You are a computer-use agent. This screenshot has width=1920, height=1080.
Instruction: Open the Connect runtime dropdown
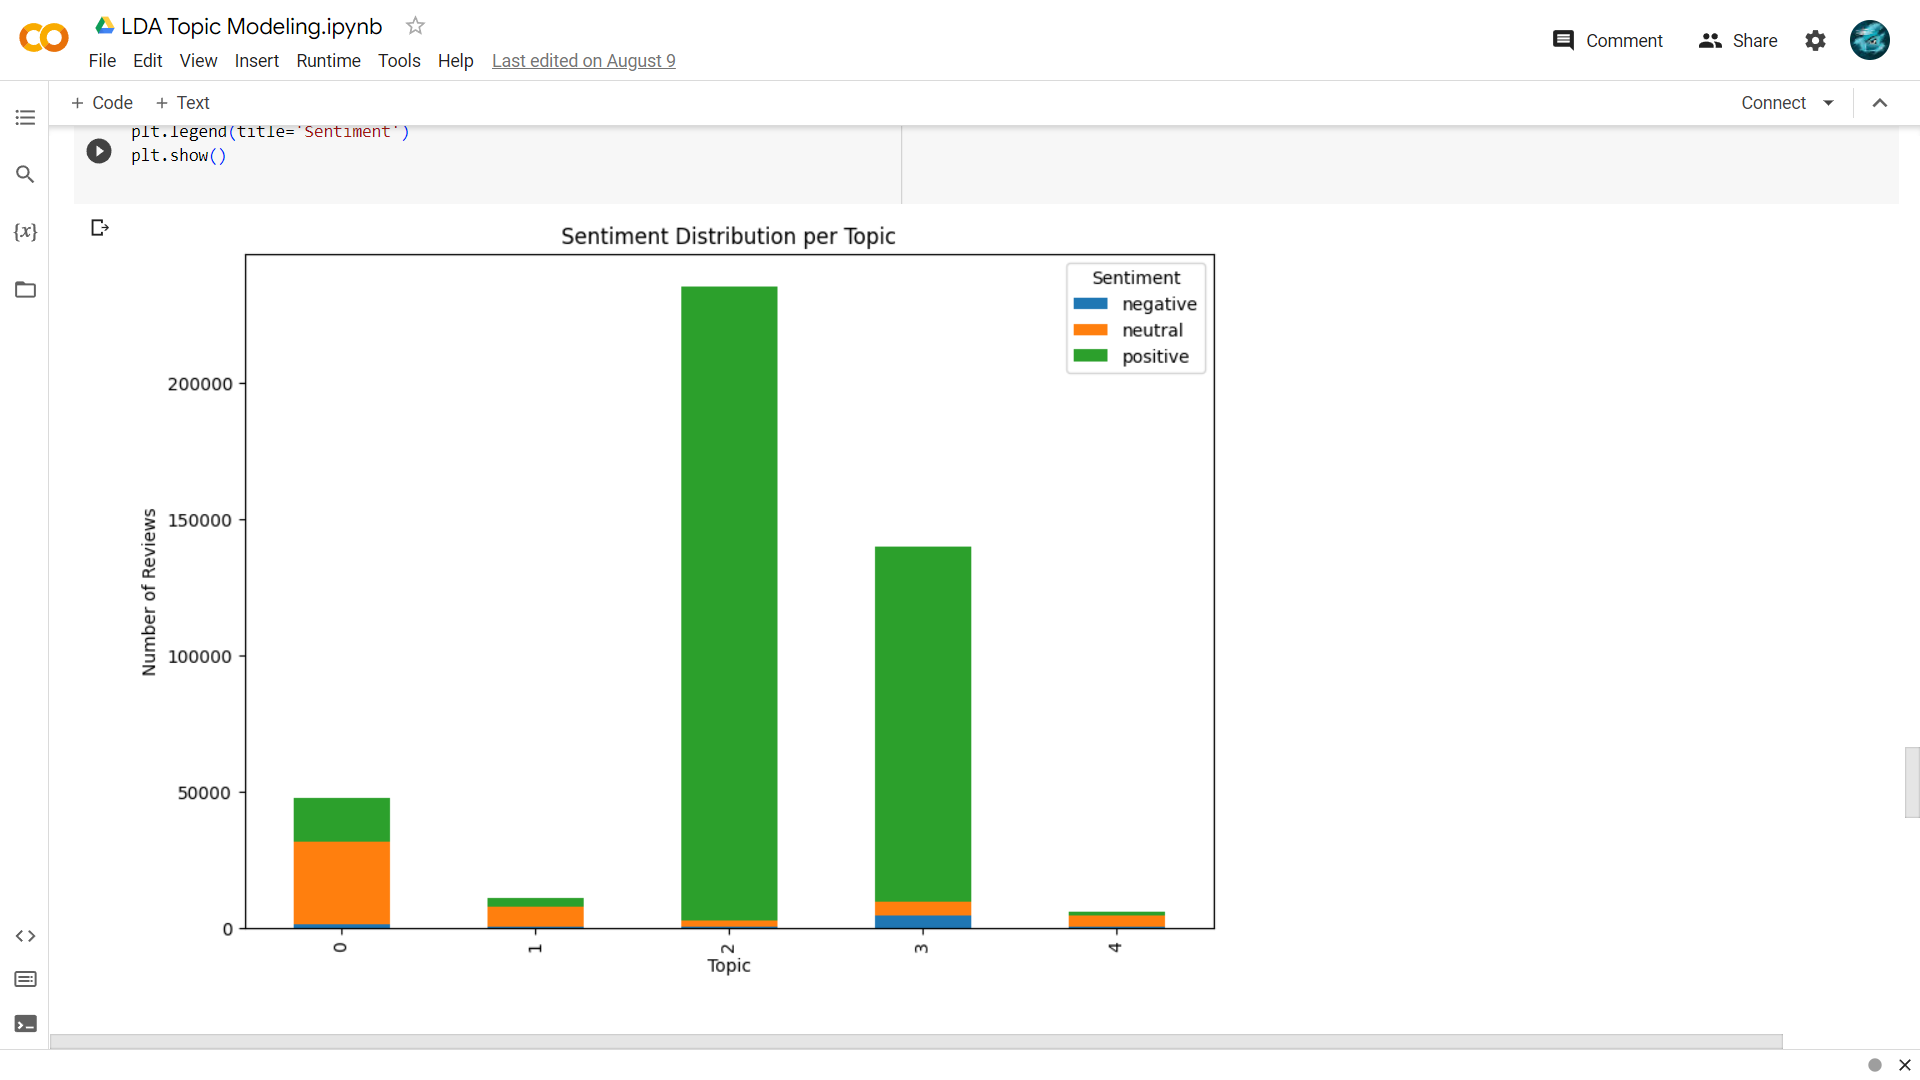pyautogui.click(x=1788, y=103)
